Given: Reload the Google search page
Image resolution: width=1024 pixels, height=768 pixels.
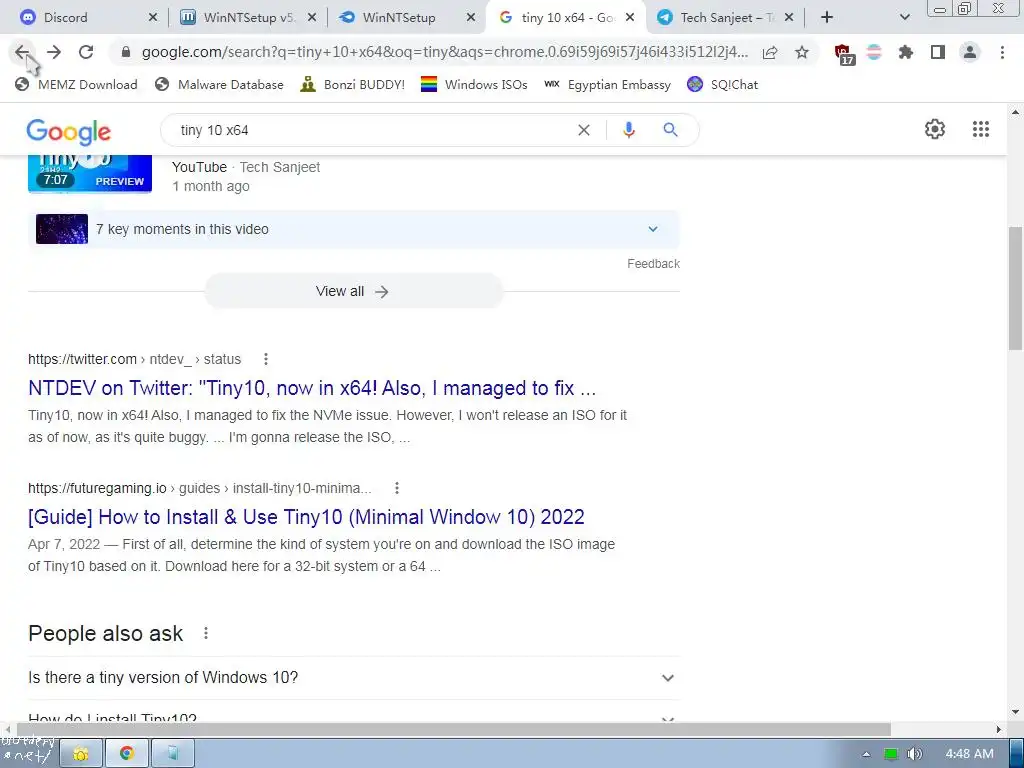Looking at the screenshot, I should [x=86, y=52].
